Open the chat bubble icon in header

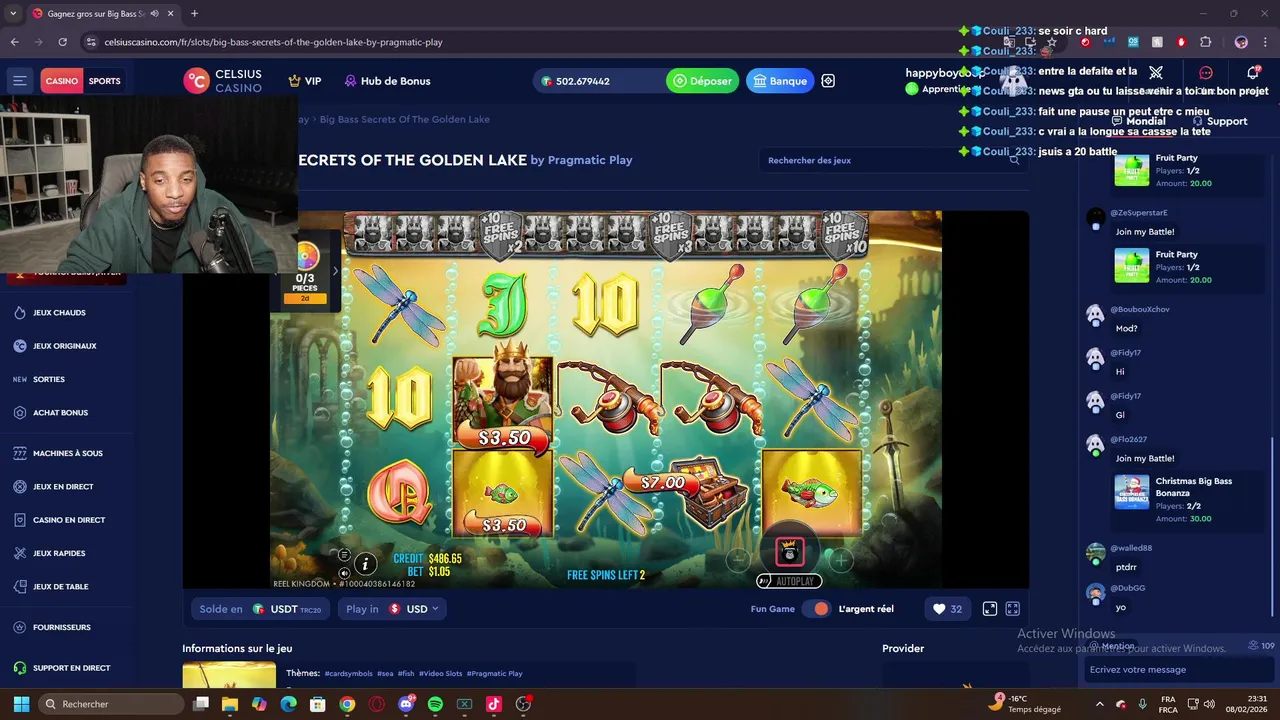[x=1206, y=73]
